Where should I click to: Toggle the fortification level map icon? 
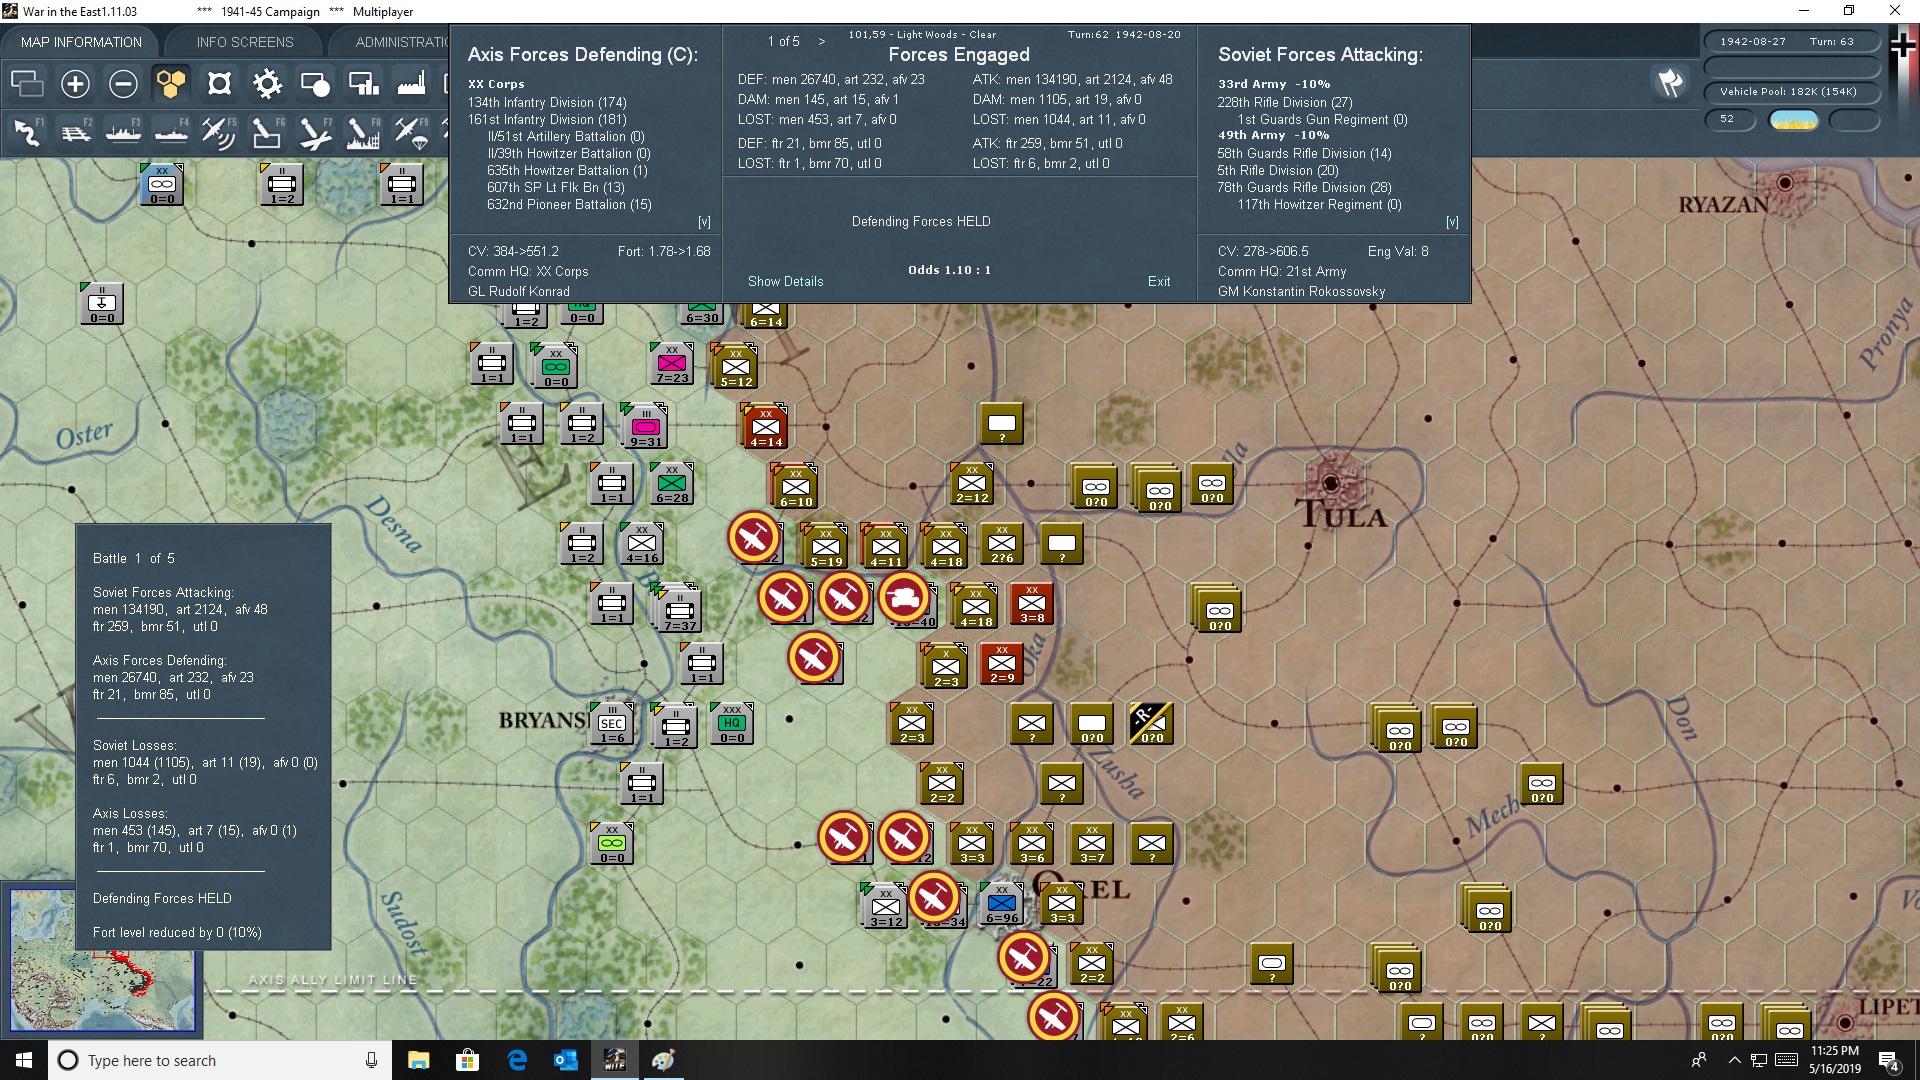coord(219,84)
